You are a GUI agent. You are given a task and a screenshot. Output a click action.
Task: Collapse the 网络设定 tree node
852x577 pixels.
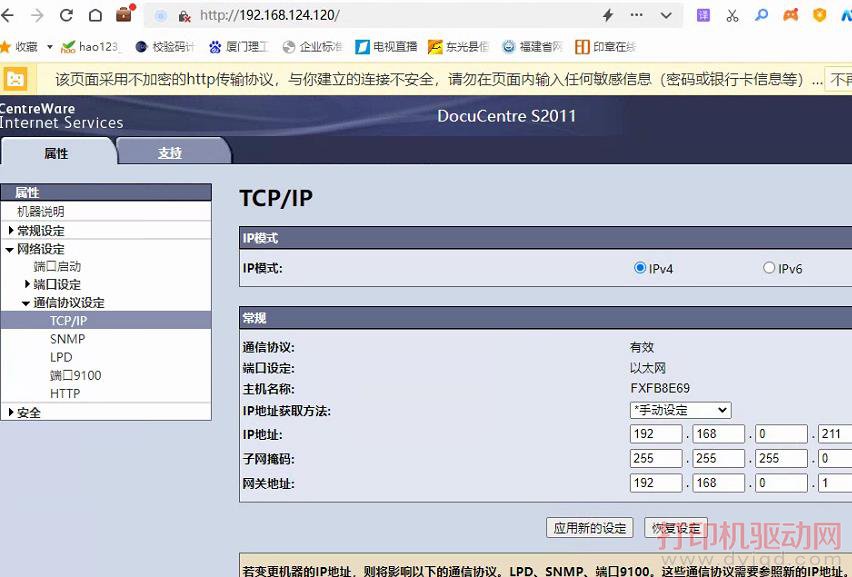(10, 249)
